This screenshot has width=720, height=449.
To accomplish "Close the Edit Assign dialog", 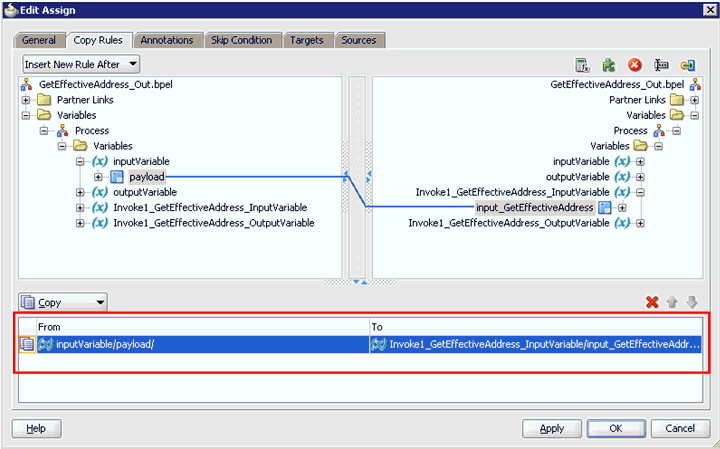I will (709, 10).
